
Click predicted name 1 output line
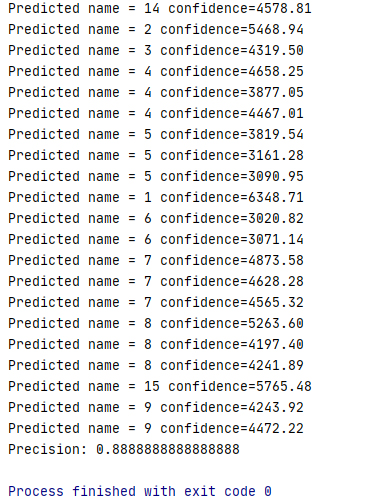tap(156, 197)
